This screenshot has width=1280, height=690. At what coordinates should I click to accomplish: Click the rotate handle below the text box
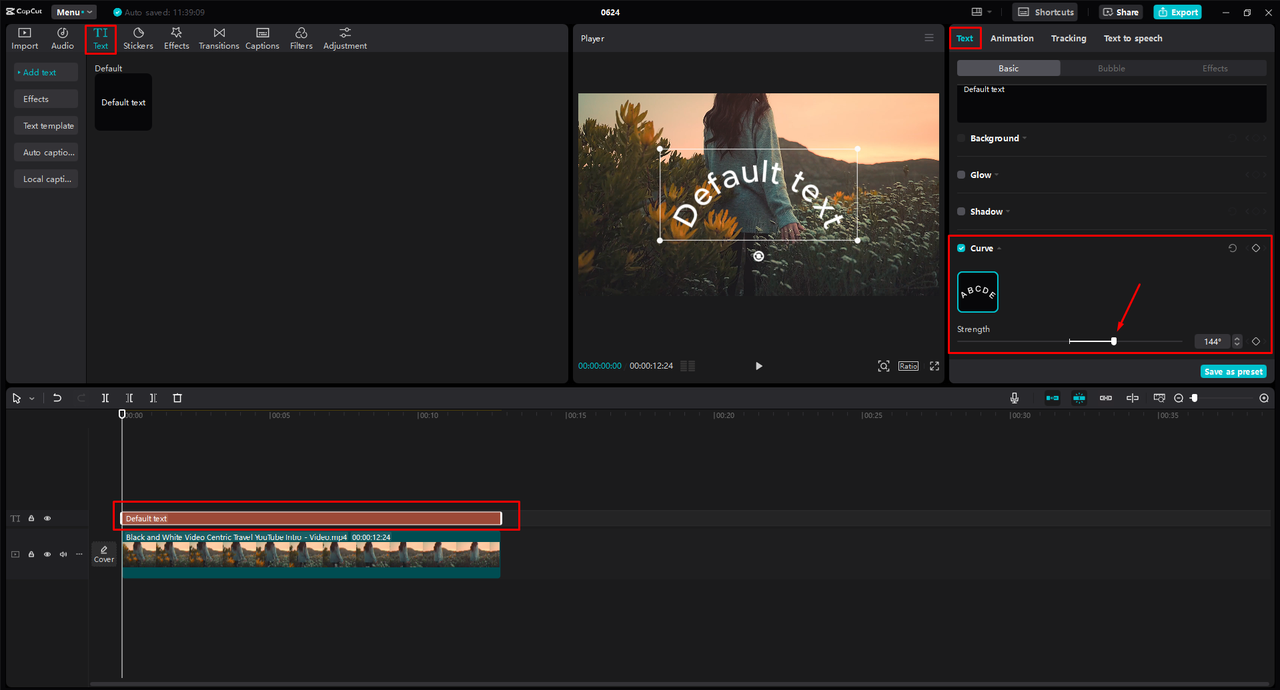[758, 256]
